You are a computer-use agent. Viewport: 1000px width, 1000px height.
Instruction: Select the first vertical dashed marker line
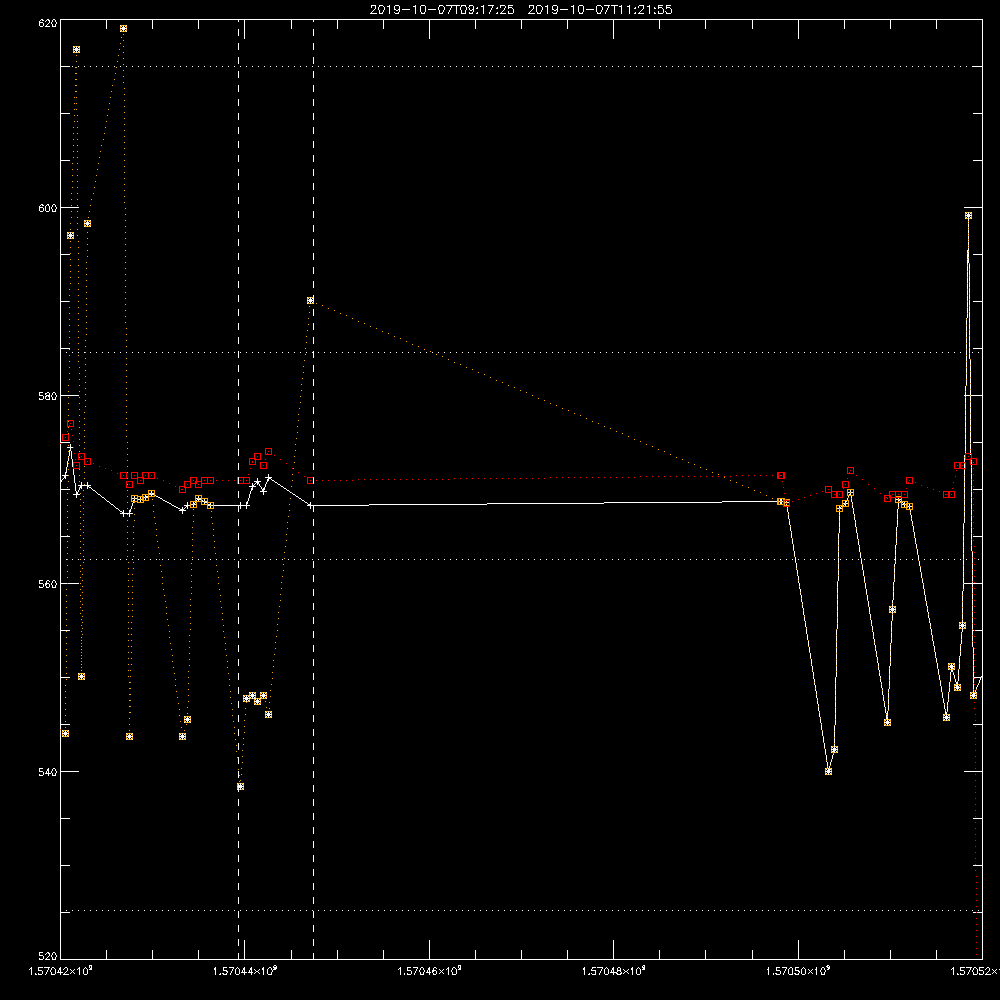click(239, 489)
